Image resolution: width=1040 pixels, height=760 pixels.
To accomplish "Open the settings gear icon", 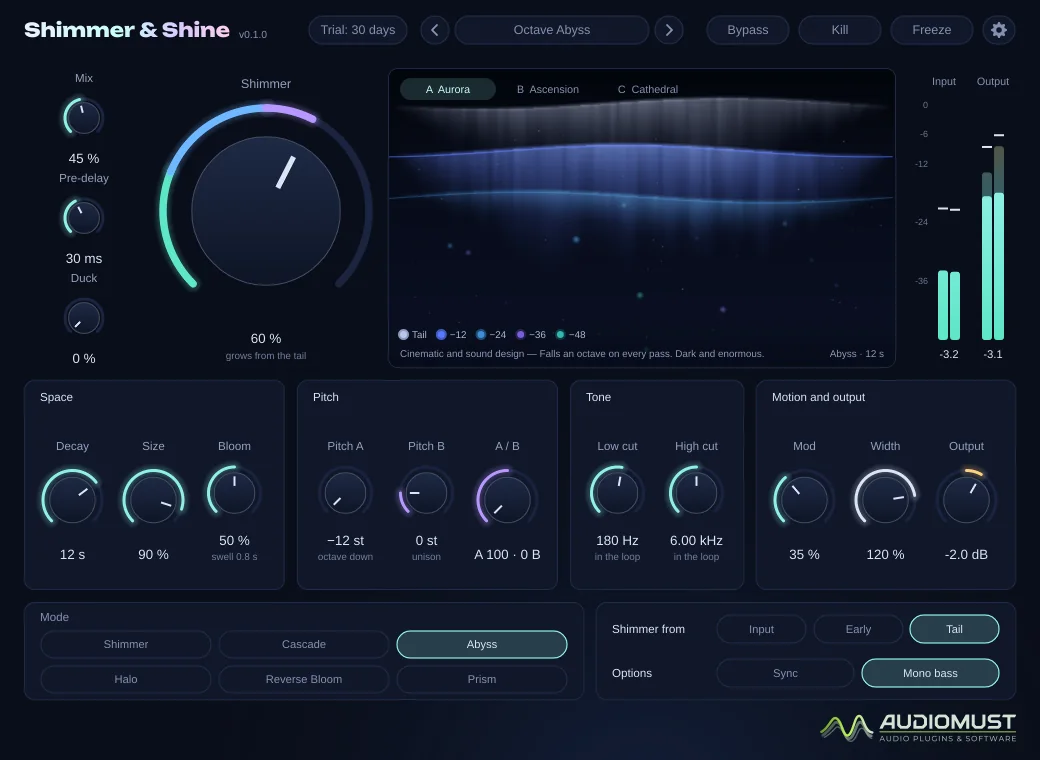I will click(999, 30).
